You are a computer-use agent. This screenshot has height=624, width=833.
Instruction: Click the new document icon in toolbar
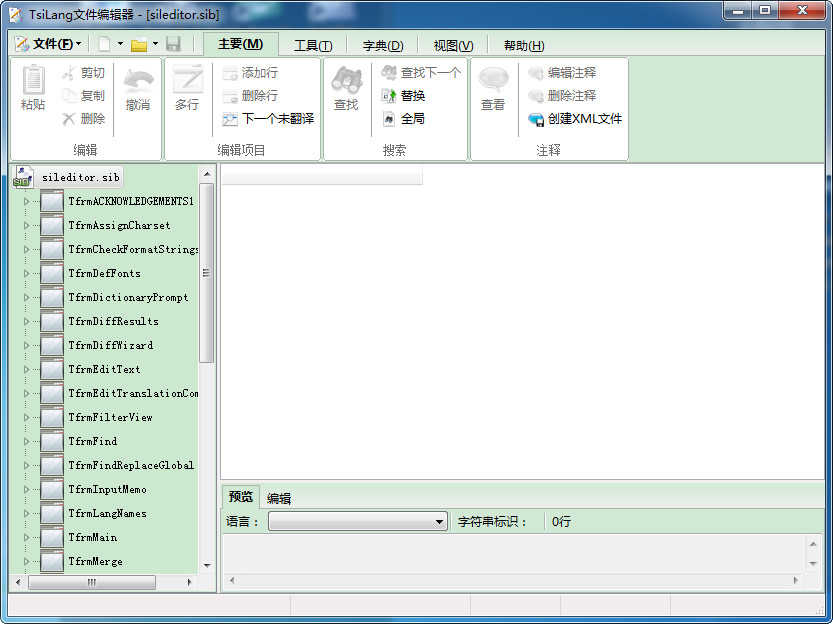[x=104, y=44]
